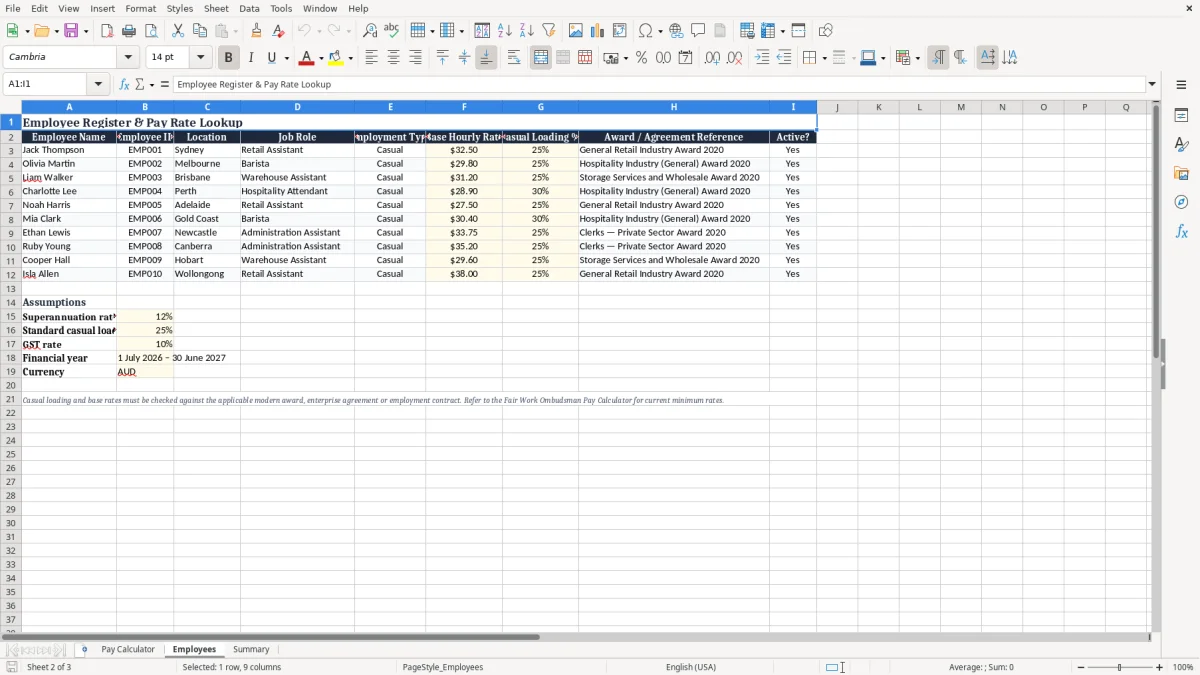
Task: Click the AutoFilter funnel icon
Action: tap(549, 31)
